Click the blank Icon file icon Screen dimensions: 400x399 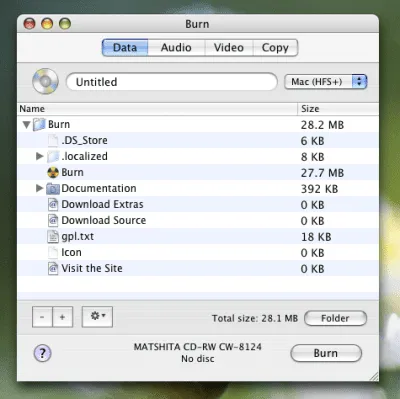click(x=53, y=252)
